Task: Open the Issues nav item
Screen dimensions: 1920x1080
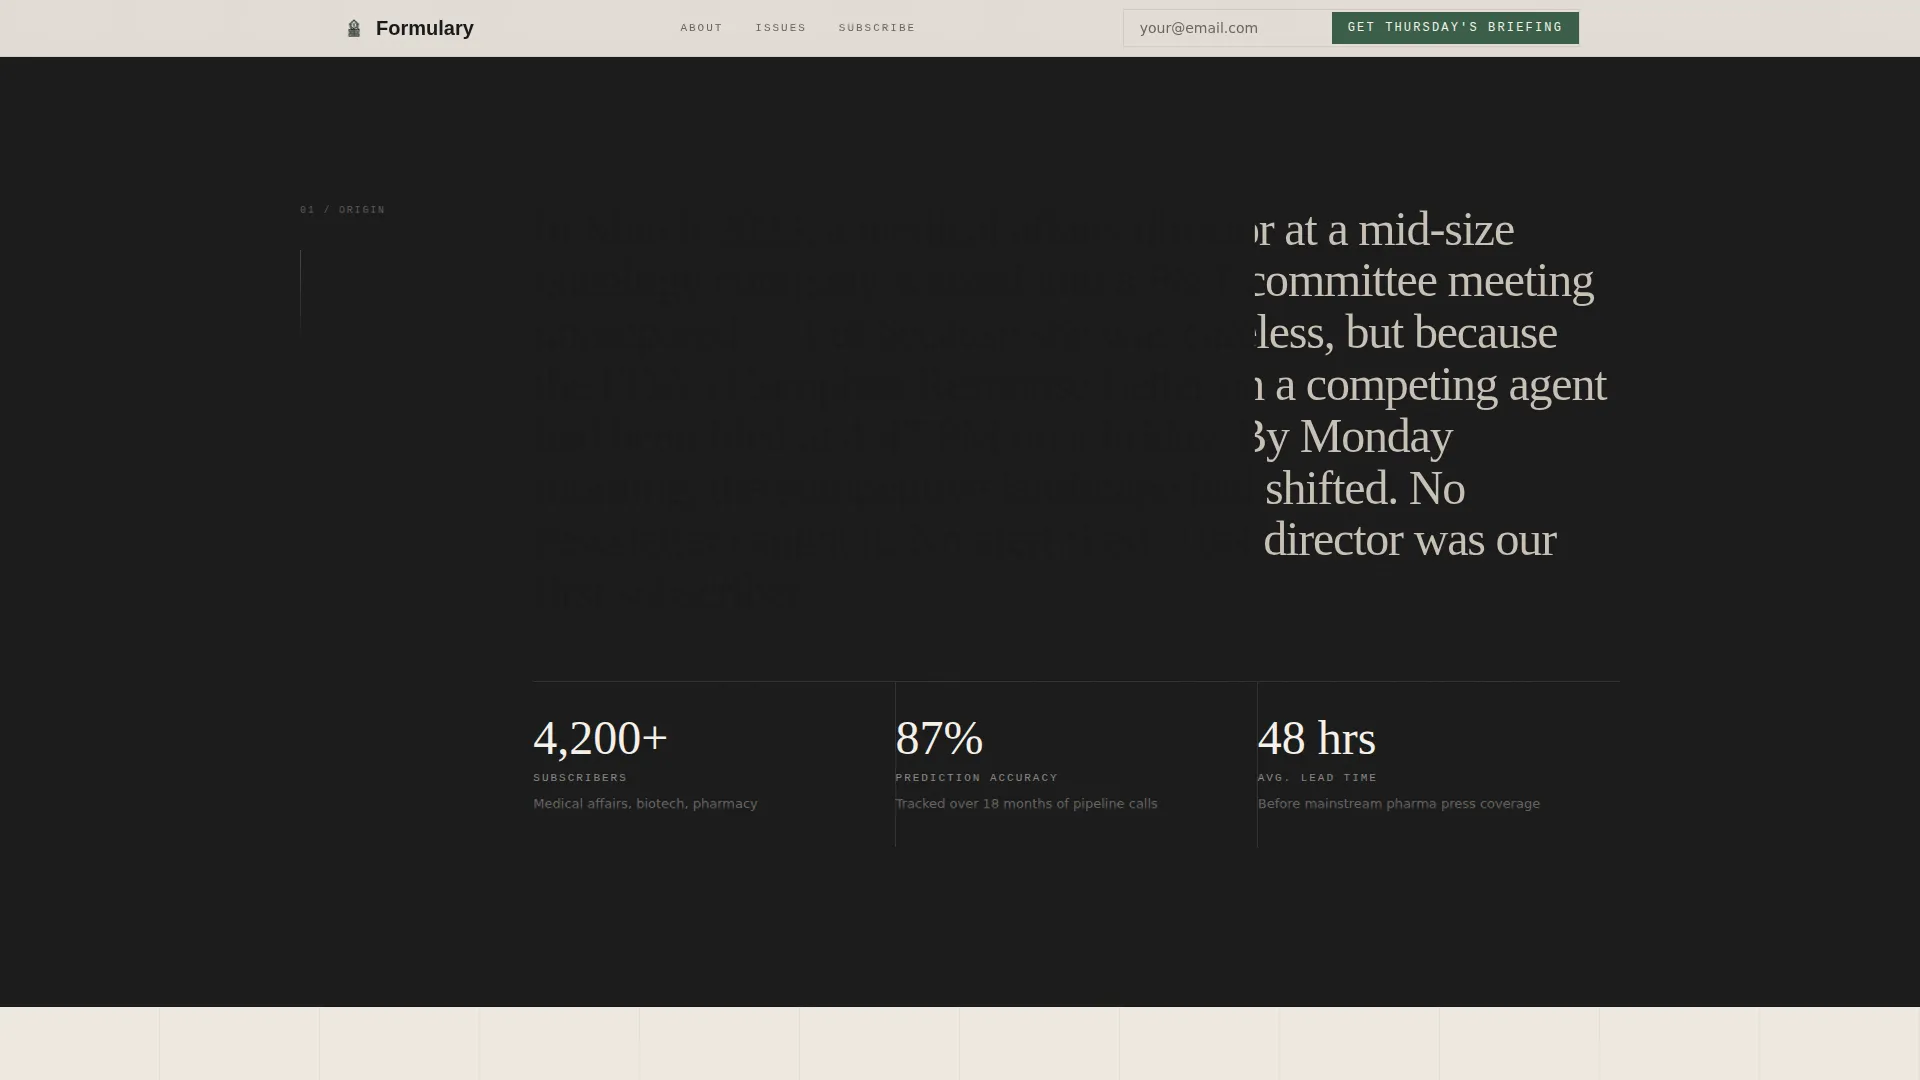Action: coord(780,28)
